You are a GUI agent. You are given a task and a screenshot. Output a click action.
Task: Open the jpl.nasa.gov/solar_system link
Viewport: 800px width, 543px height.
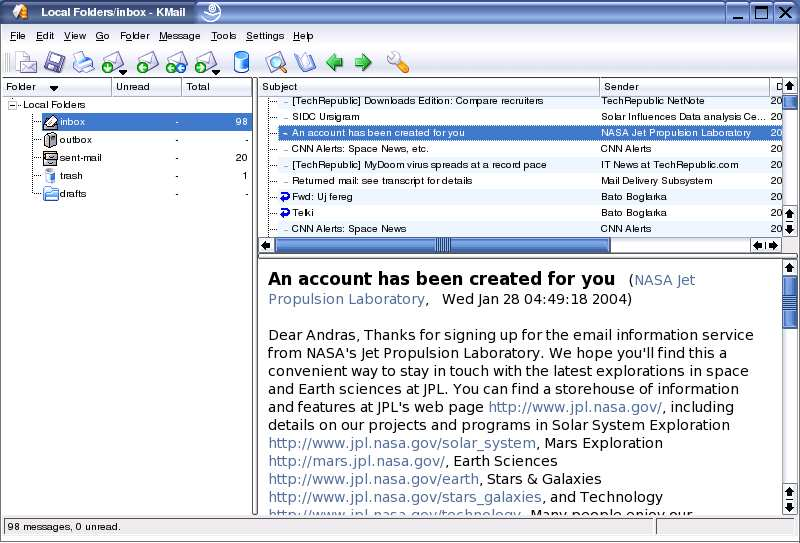(x=402, y=443)
